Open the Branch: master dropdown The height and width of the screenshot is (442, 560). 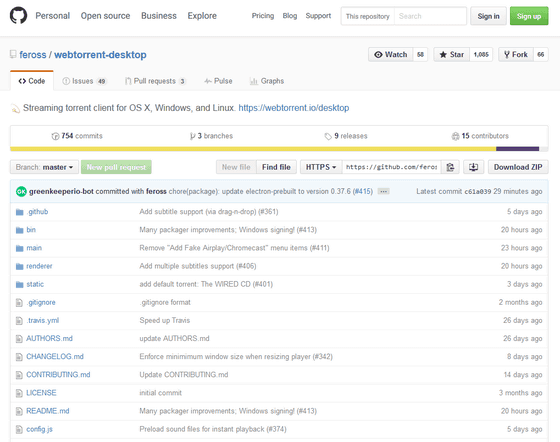tap(44, 167)
